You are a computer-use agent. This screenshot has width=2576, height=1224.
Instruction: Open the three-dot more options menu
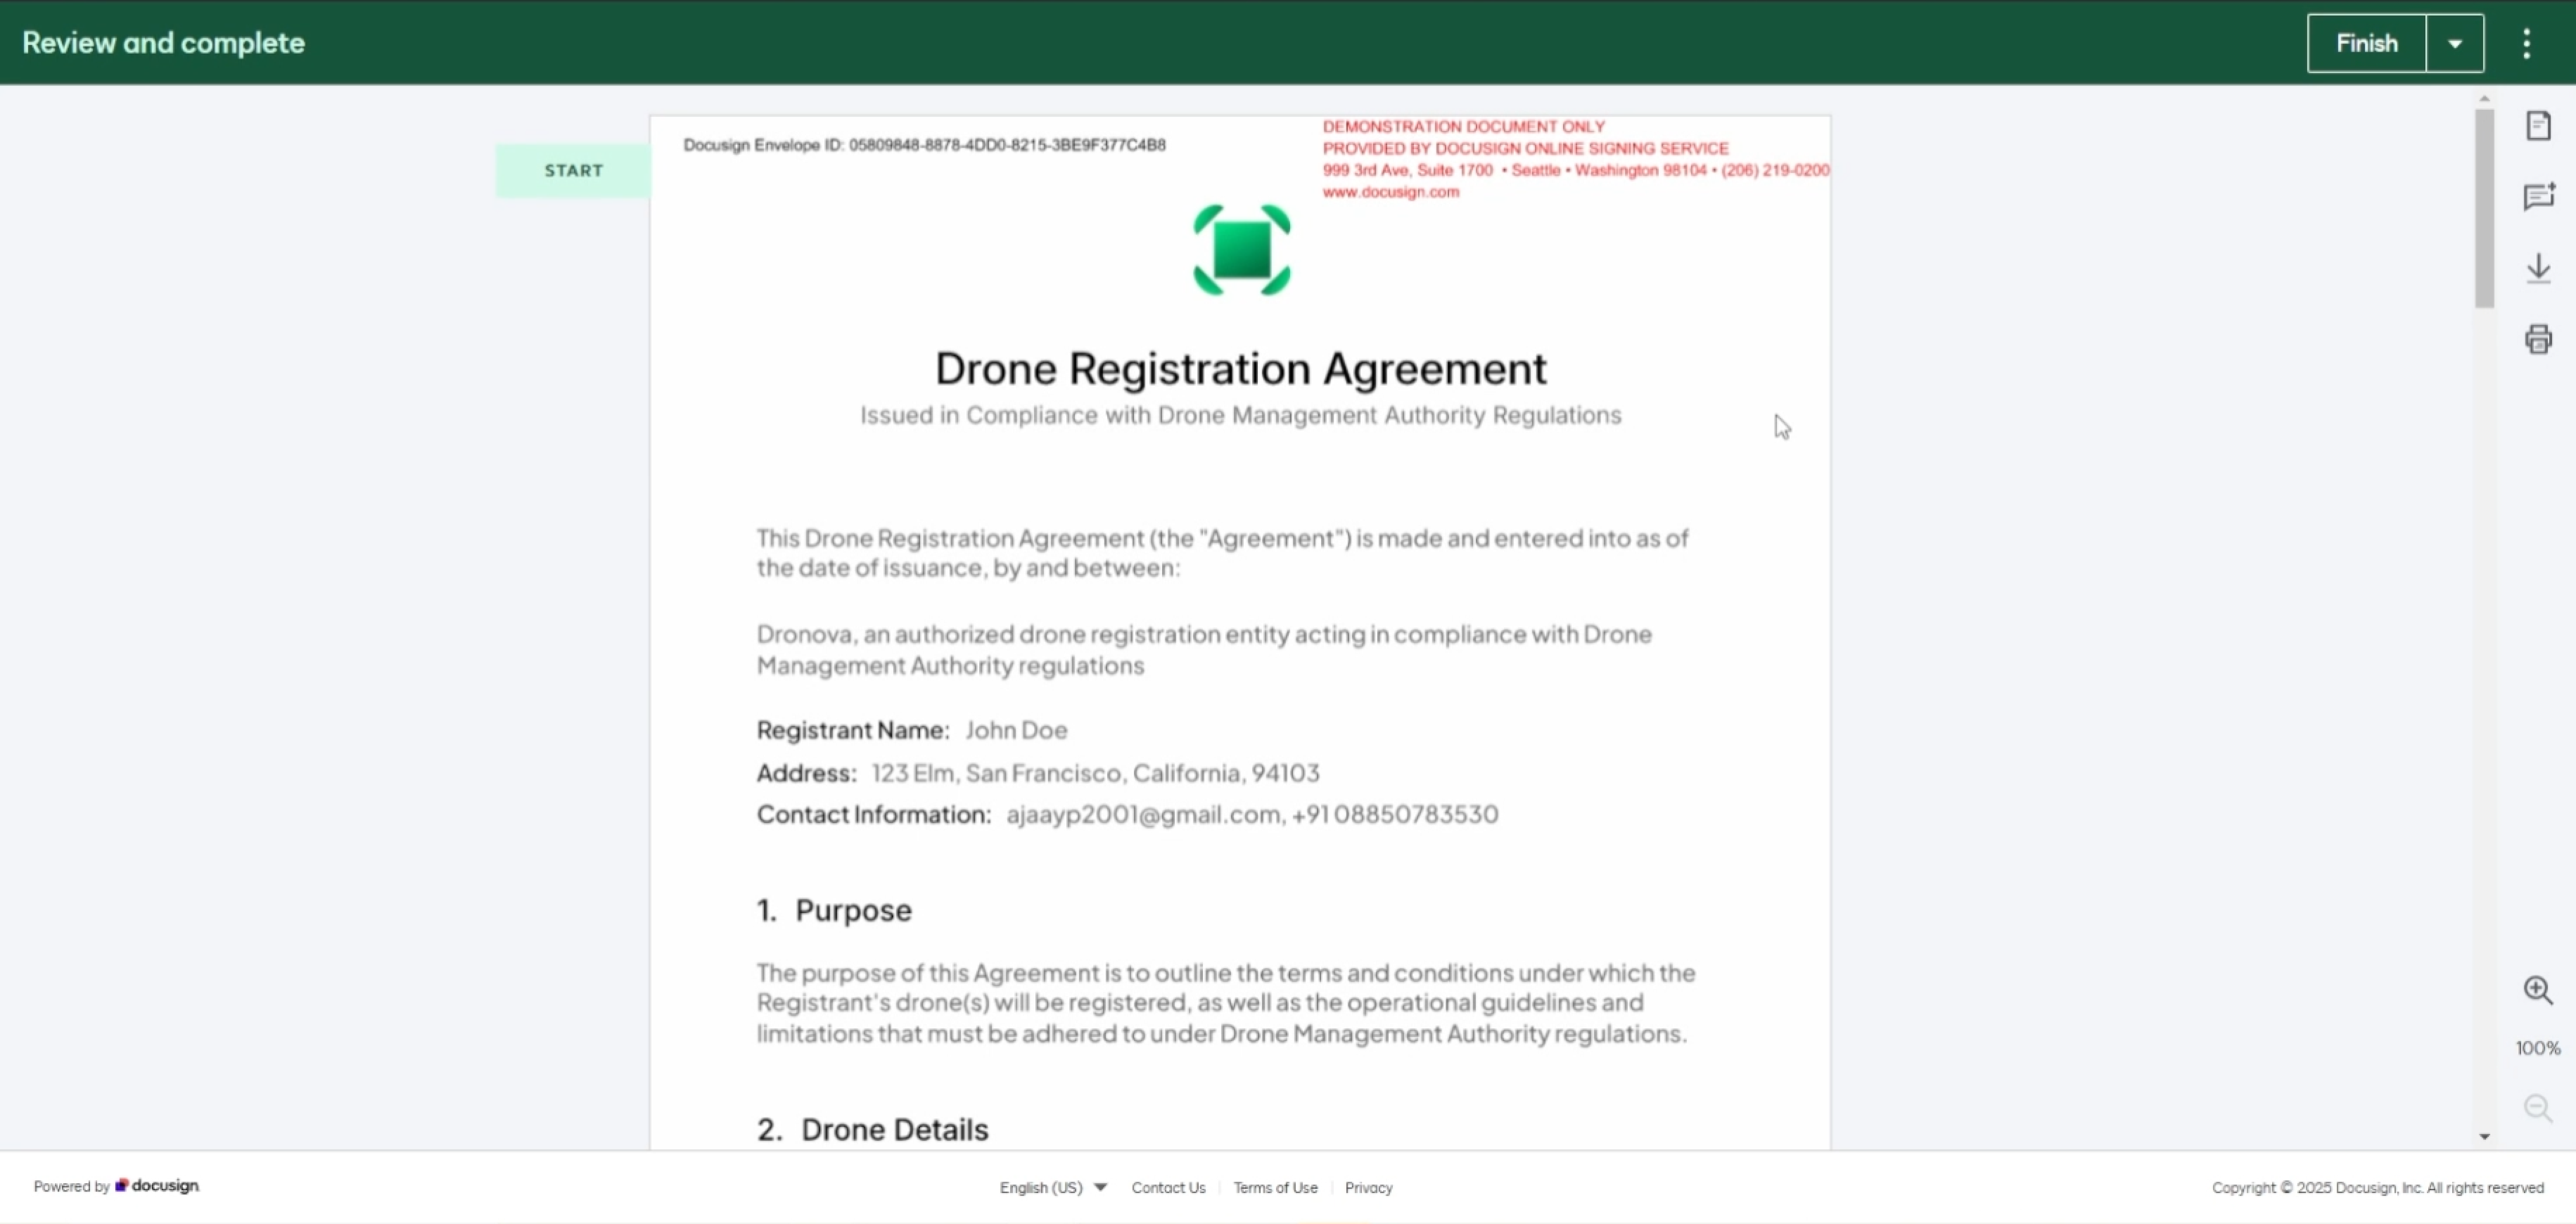(x=2526, y=43)
